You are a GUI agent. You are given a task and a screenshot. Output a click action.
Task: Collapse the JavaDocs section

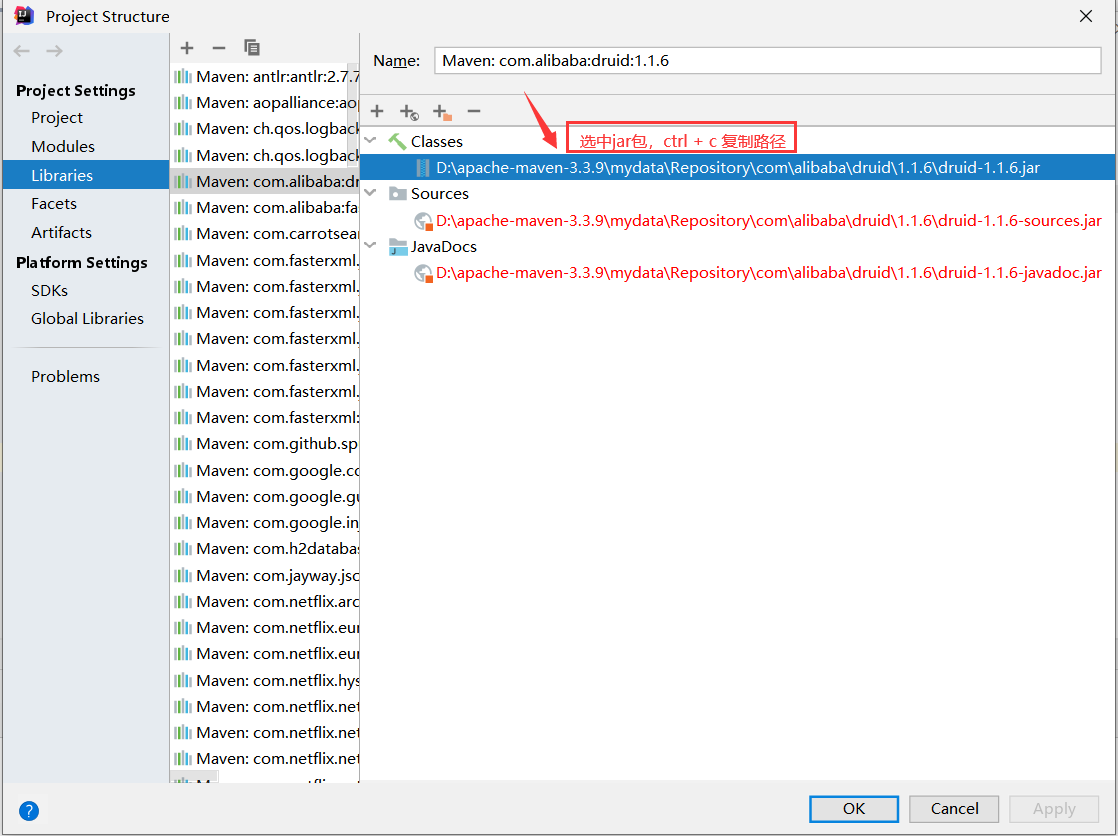368,246
